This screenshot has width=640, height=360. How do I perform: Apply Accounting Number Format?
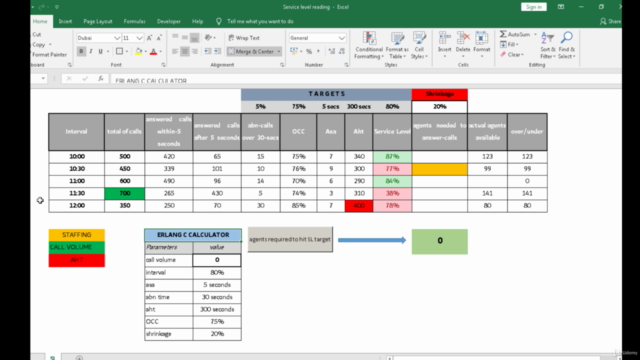click(294, 51)
